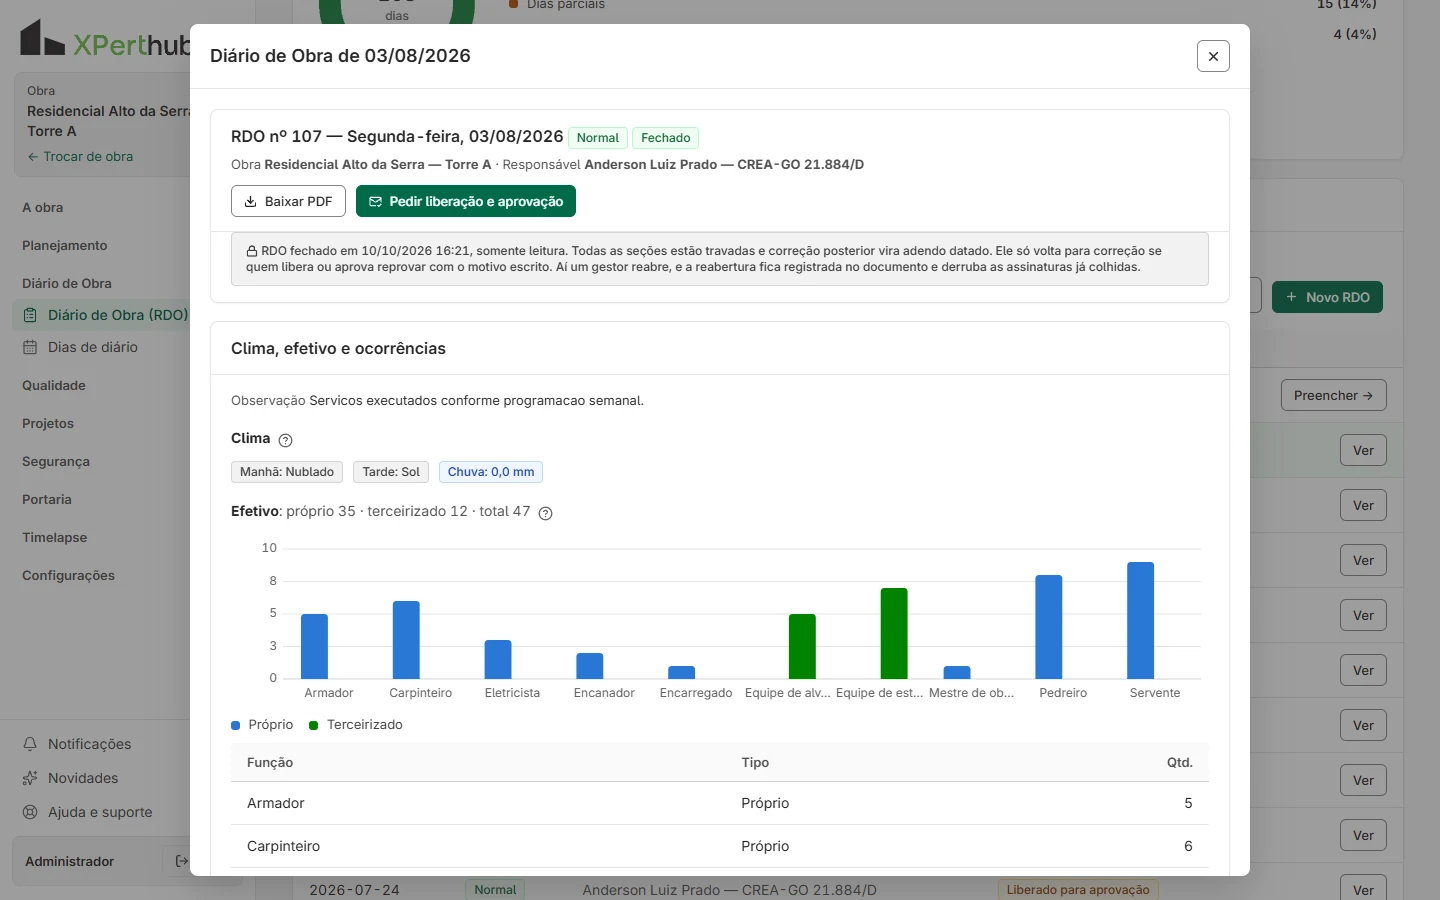Sort by the Qtd. column header
Image resolution: width=1440 pixels, height=900 pixels.
(x=1180, y=762)
